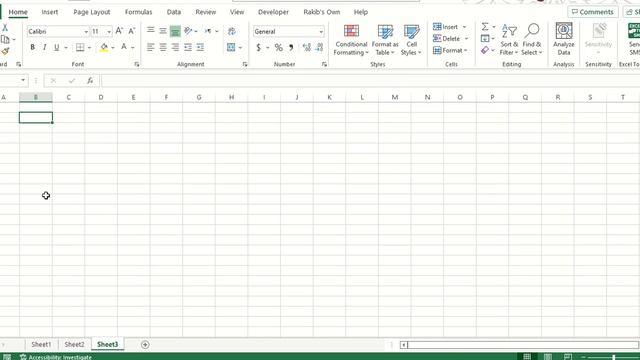Image resolution: width=640 pixels, height=360 pixels.
Task: Open the Number format dropdown
Action: 321,31
